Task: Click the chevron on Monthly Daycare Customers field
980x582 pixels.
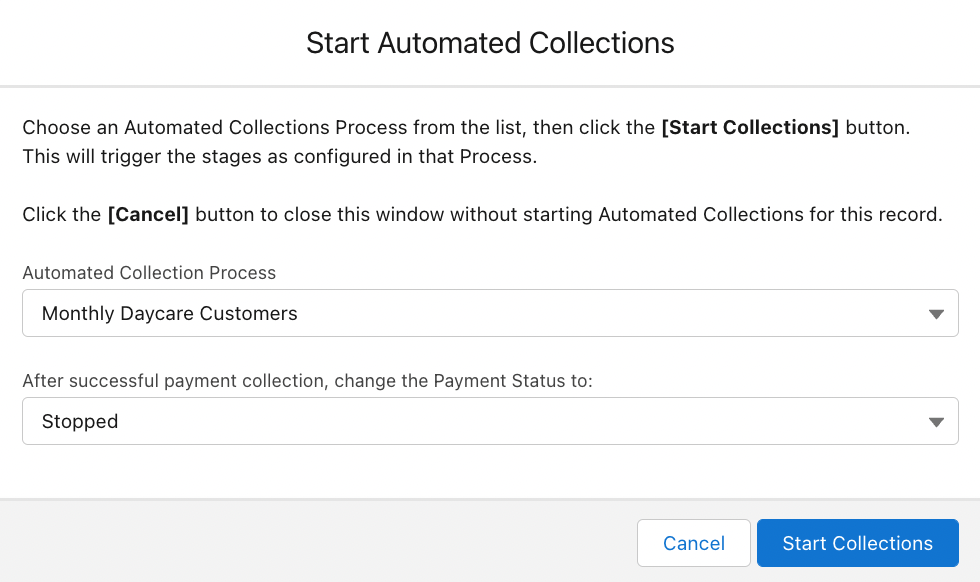Action: click(937, 313)
